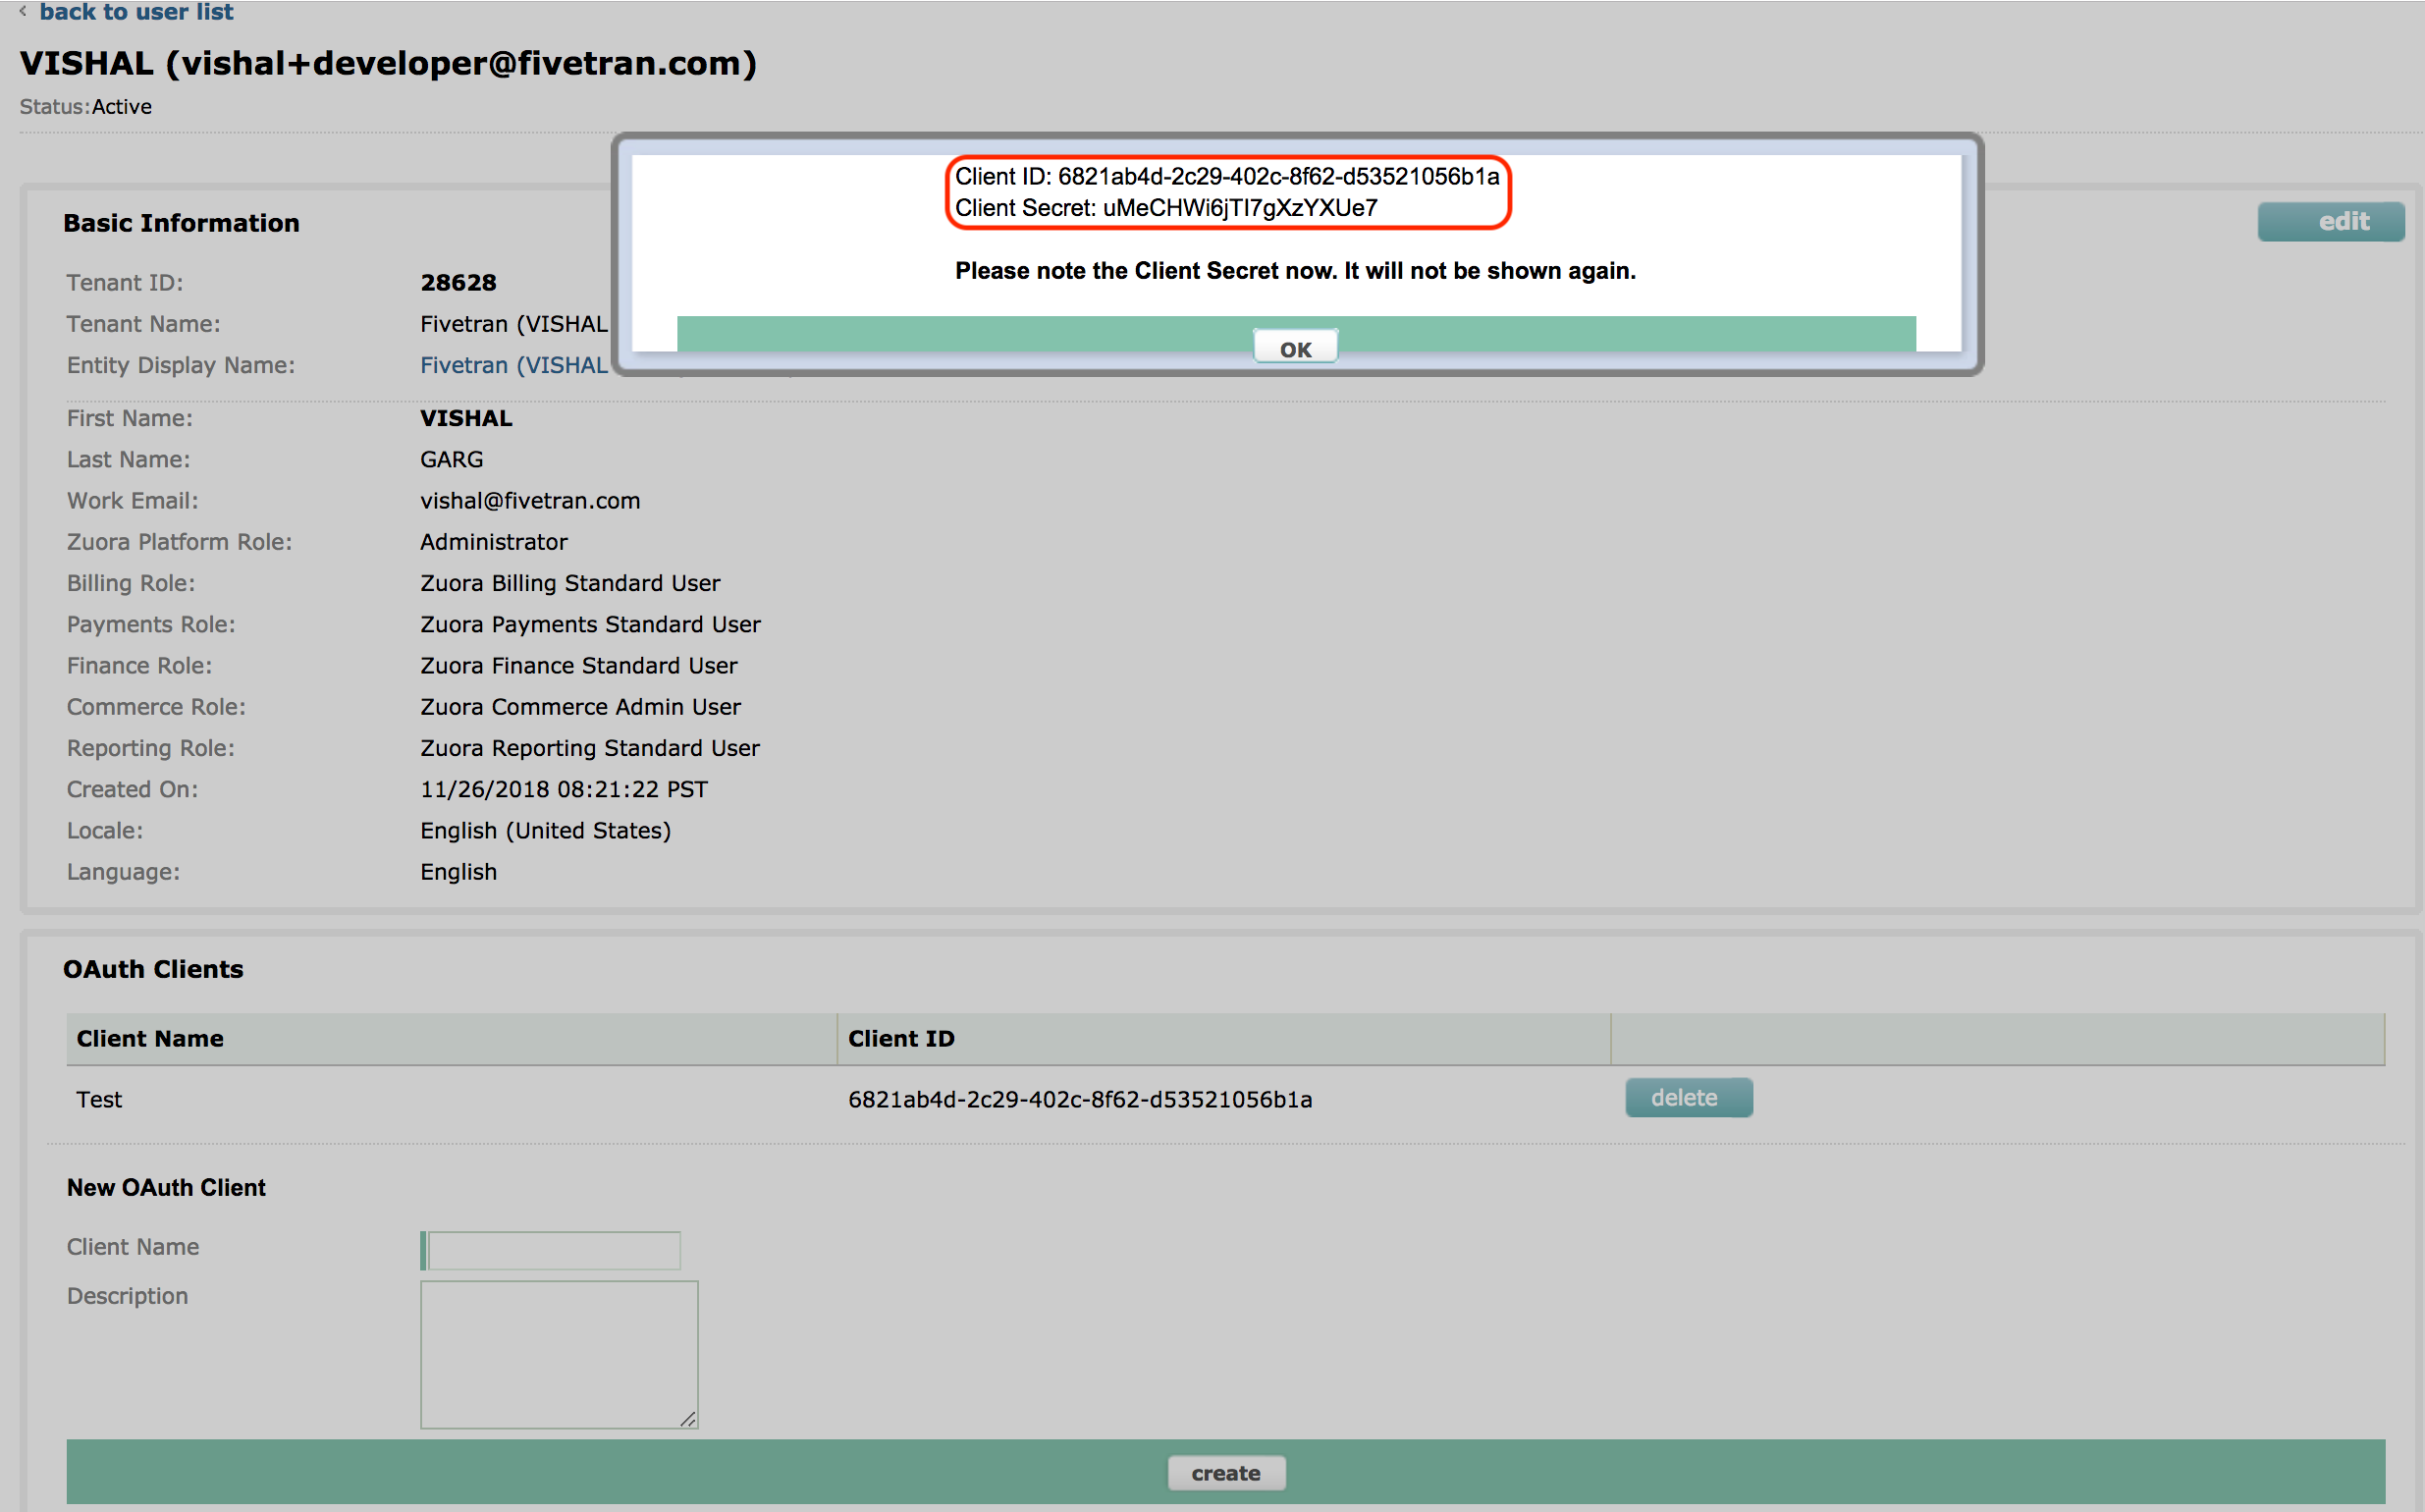
Task: Click the Test row client ID value
Action: point(1080,1099)
